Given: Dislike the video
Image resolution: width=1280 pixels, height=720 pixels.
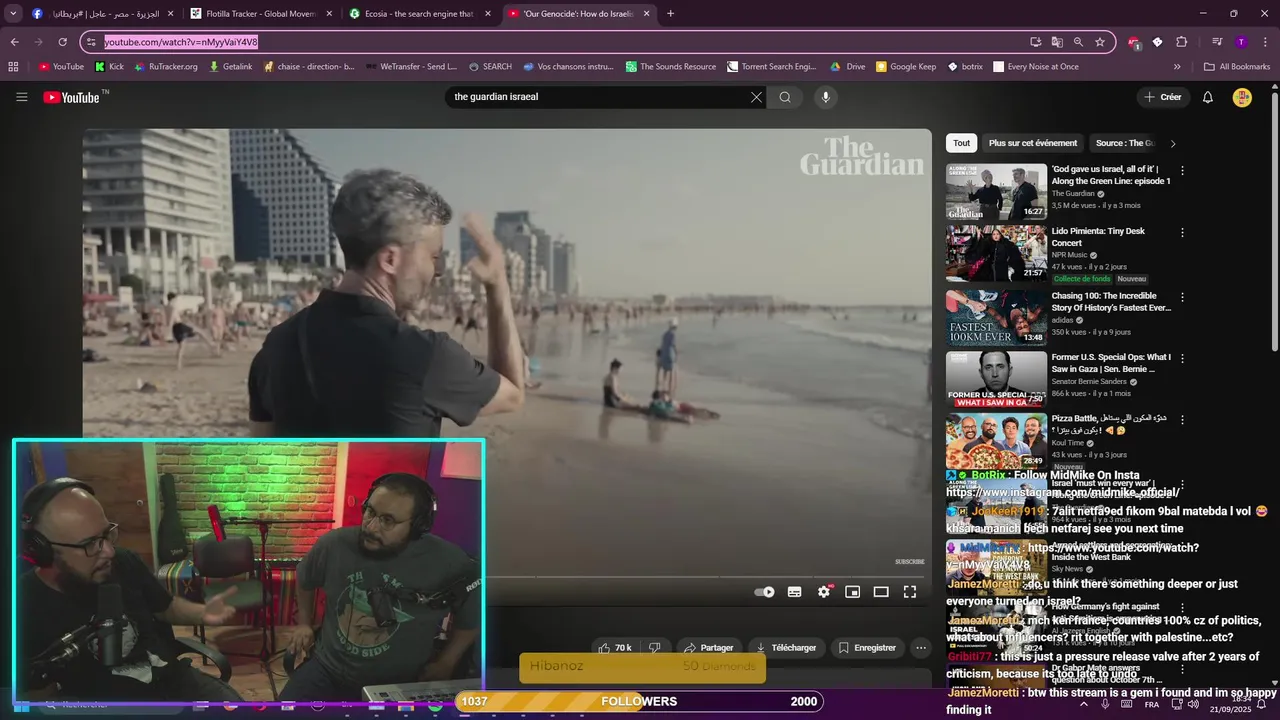Looking at the screenshot, I should [x=655, y=648].
